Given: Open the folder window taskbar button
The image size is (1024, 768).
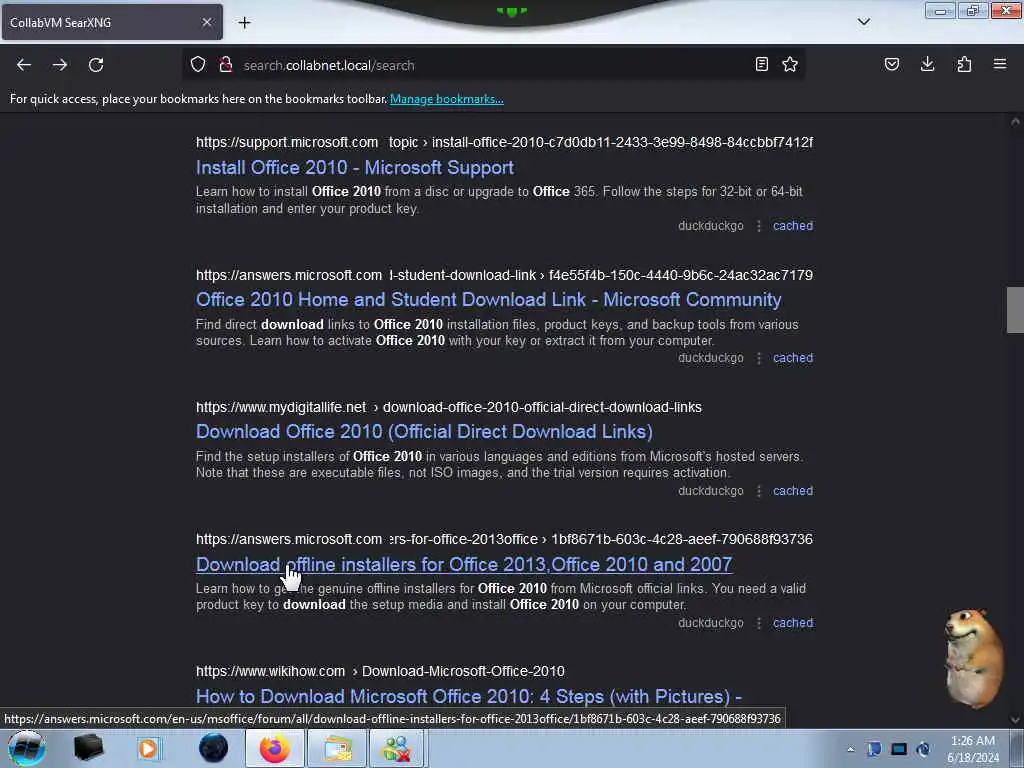Looking at the screenshot, I should pyautogui.click(x=336, y=748).
